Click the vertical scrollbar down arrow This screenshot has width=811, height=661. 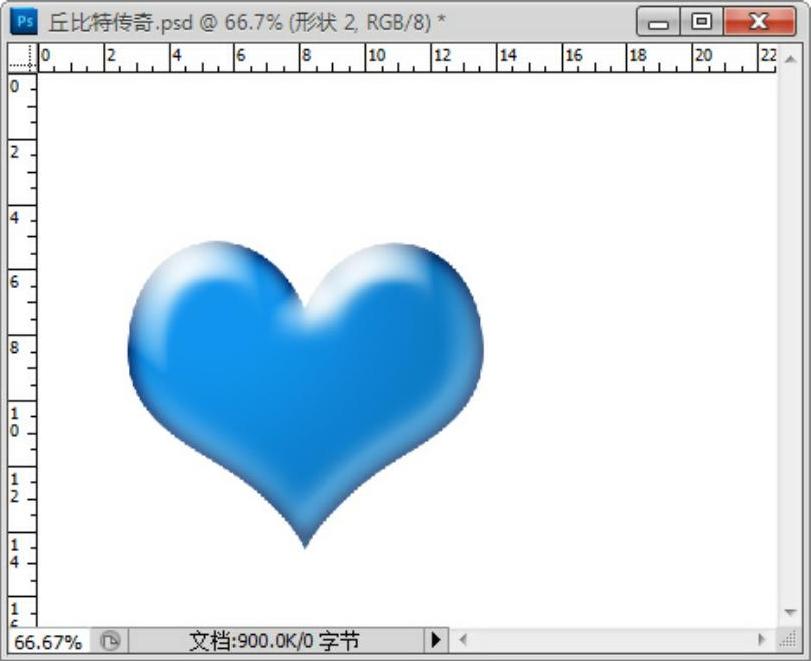coord(790,612)
